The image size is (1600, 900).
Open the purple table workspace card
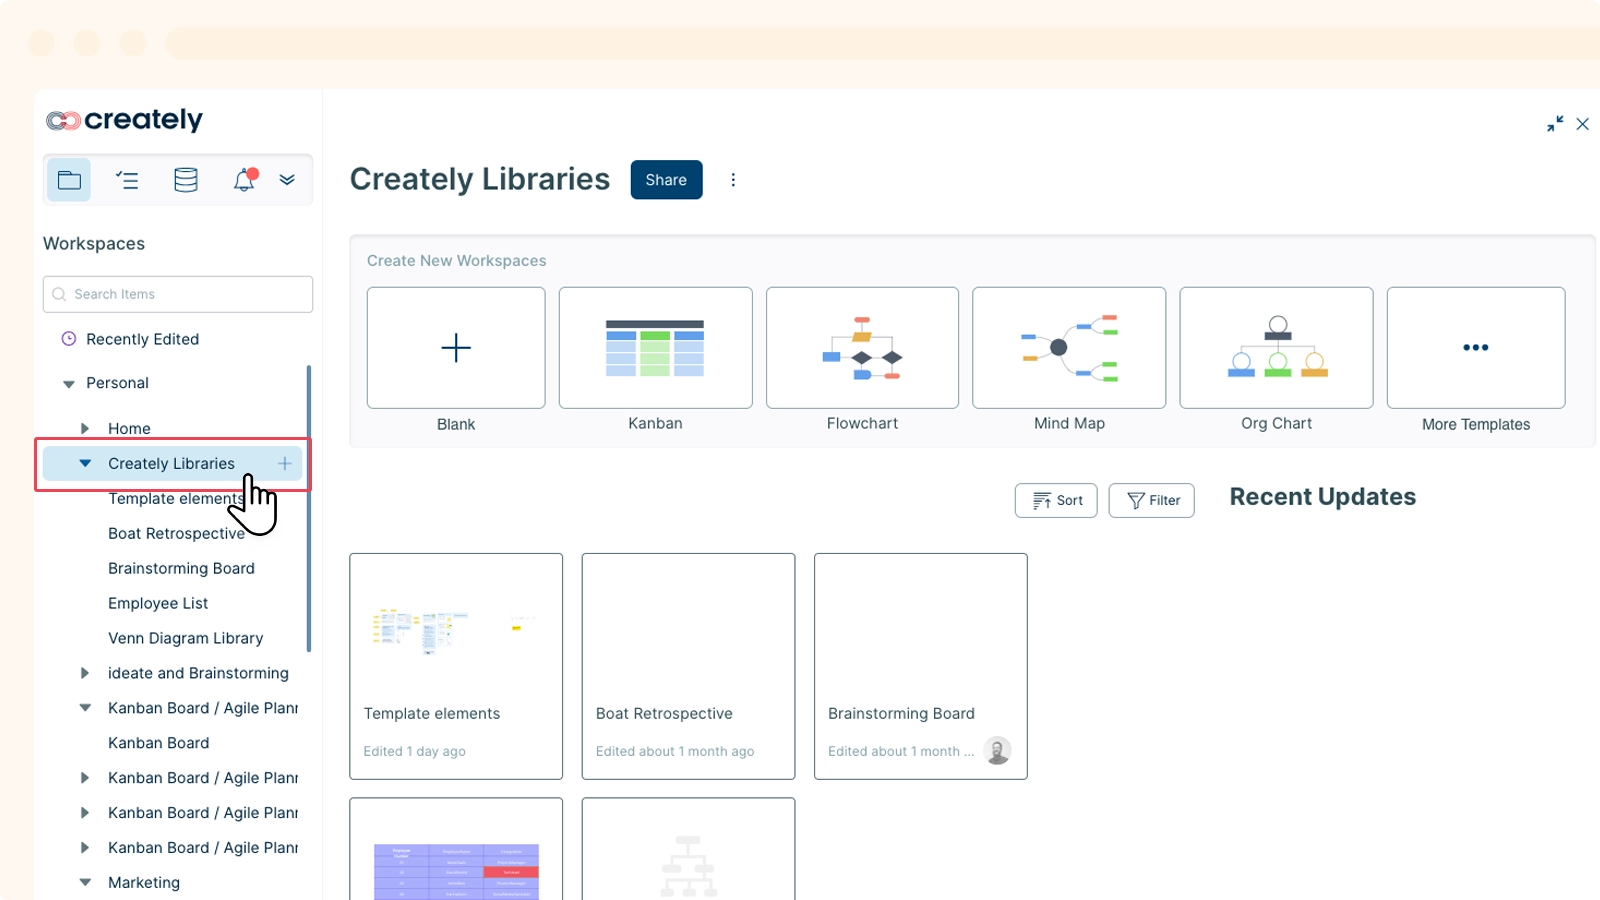click(456, 849)
